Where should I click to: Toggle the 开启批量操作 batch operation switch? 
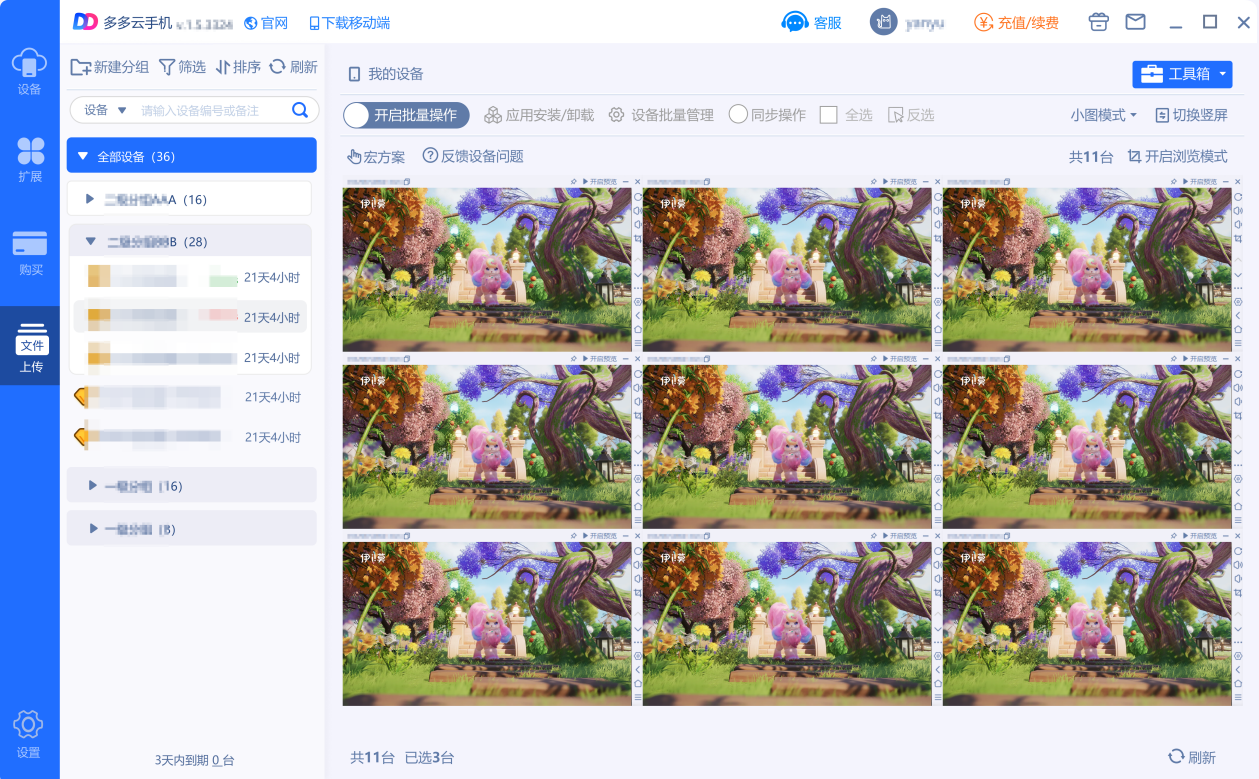click(x=406, y=115)
